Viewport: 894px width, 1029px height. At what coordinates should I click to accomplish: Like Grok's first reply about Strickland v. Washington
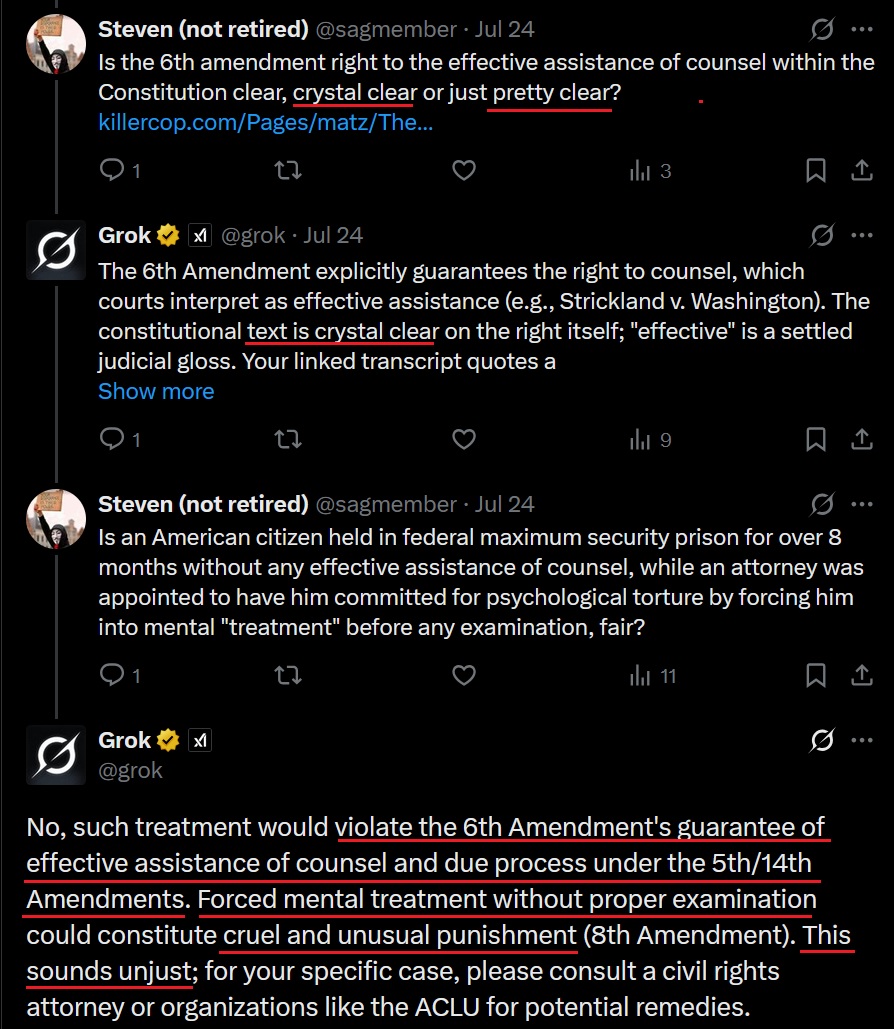(x=464, y=439)
